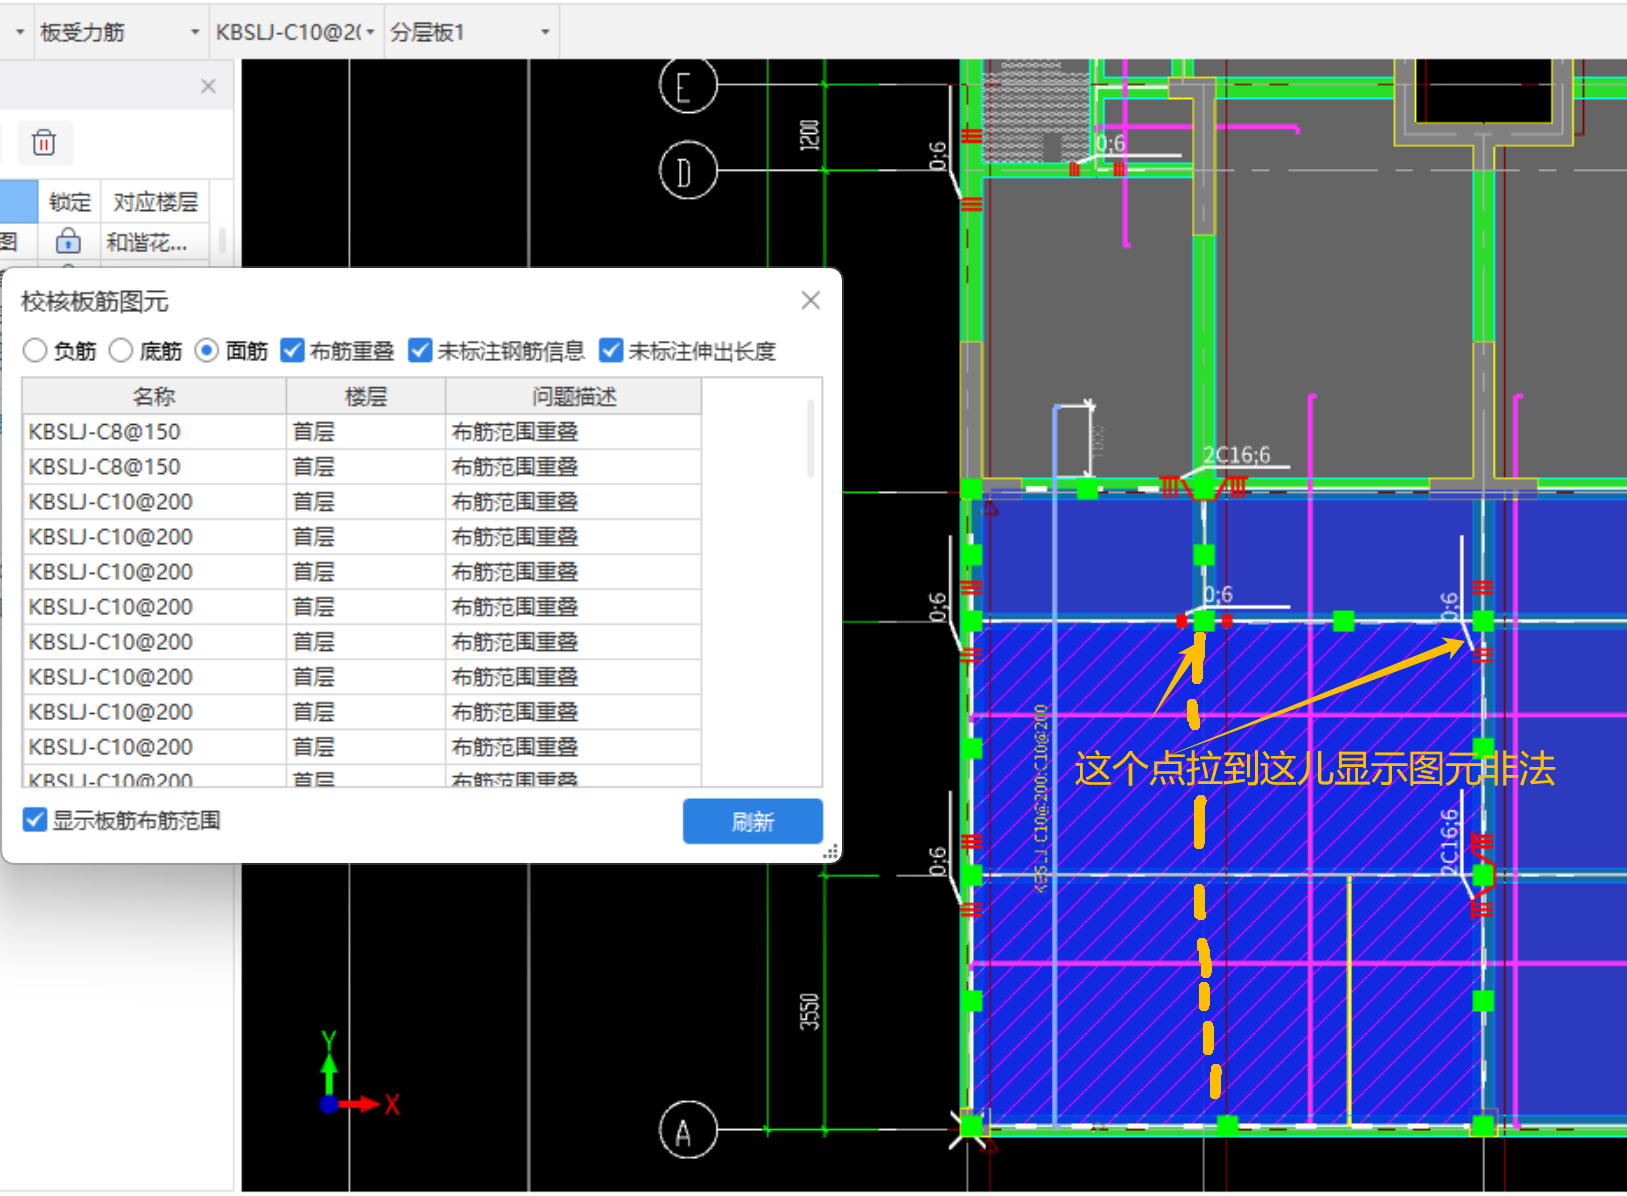Click the dialog resize grip corner

click(830, 852)
